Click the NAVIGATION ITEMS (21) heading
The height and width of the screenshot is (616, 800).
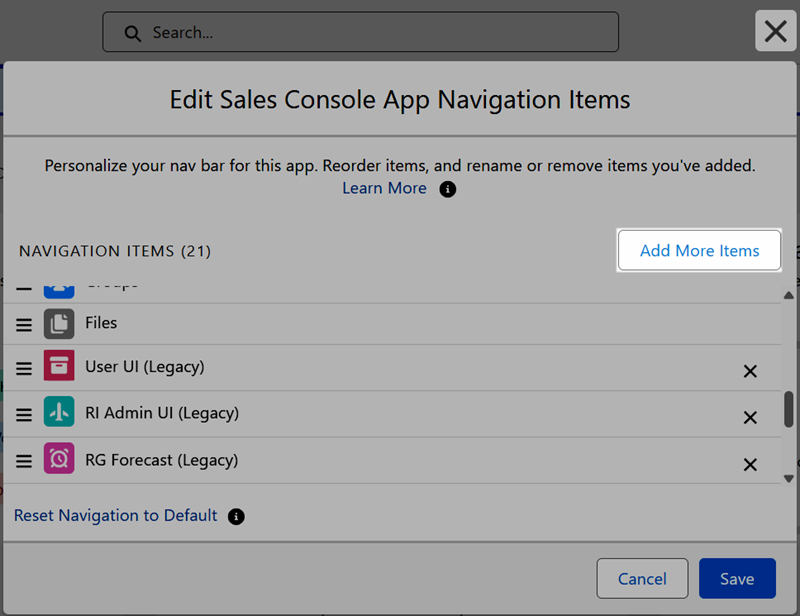coord(115,251)
